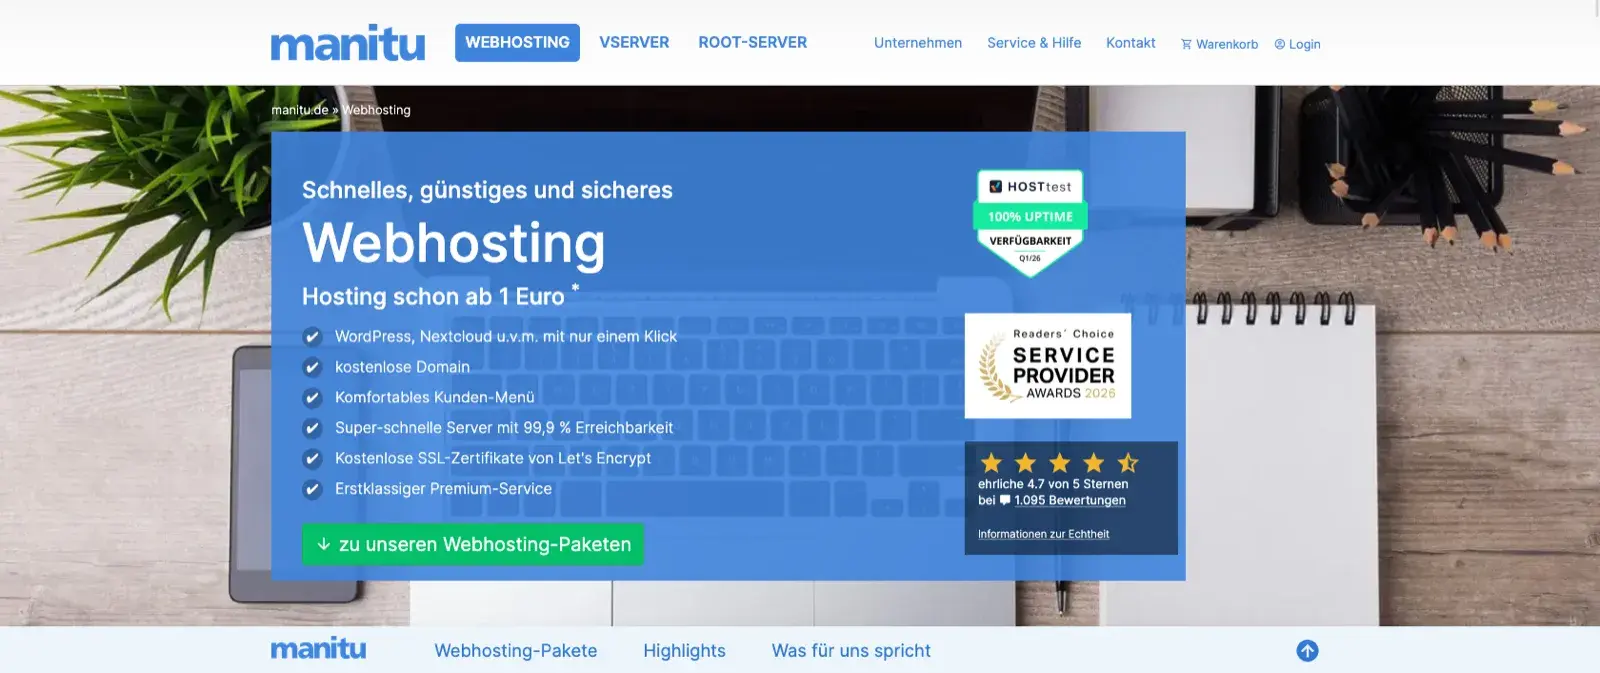Click the 'Hosting schon ab 1 Euro' text
Image resolution: width=1600 pixels, height=673 pixels.
[x=433, y=297]
